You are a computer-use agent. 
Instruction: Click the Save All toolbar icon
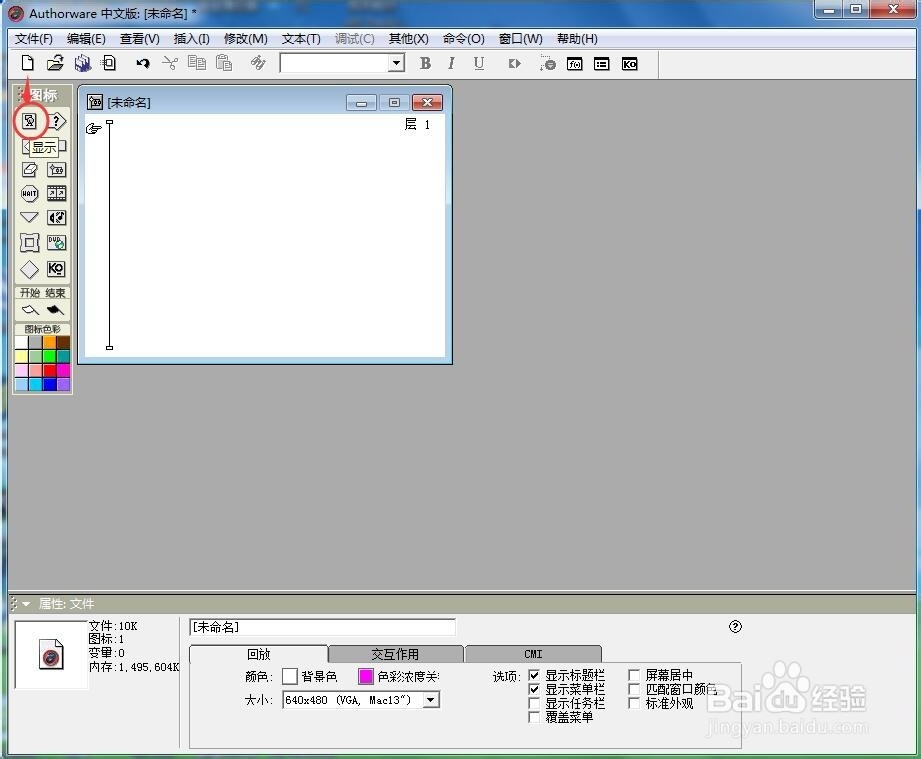[x=83, y=63]
